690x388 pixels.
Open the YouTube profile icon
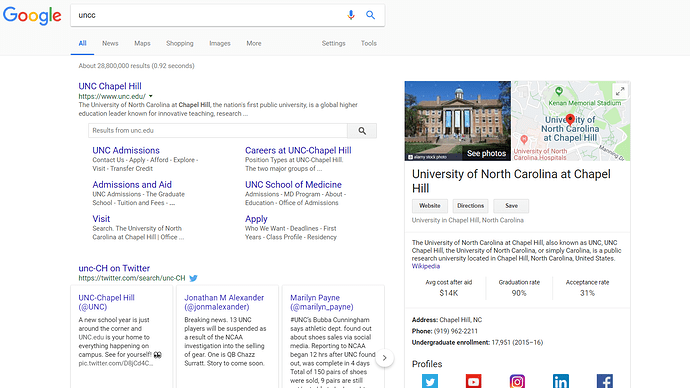point(473,381)
